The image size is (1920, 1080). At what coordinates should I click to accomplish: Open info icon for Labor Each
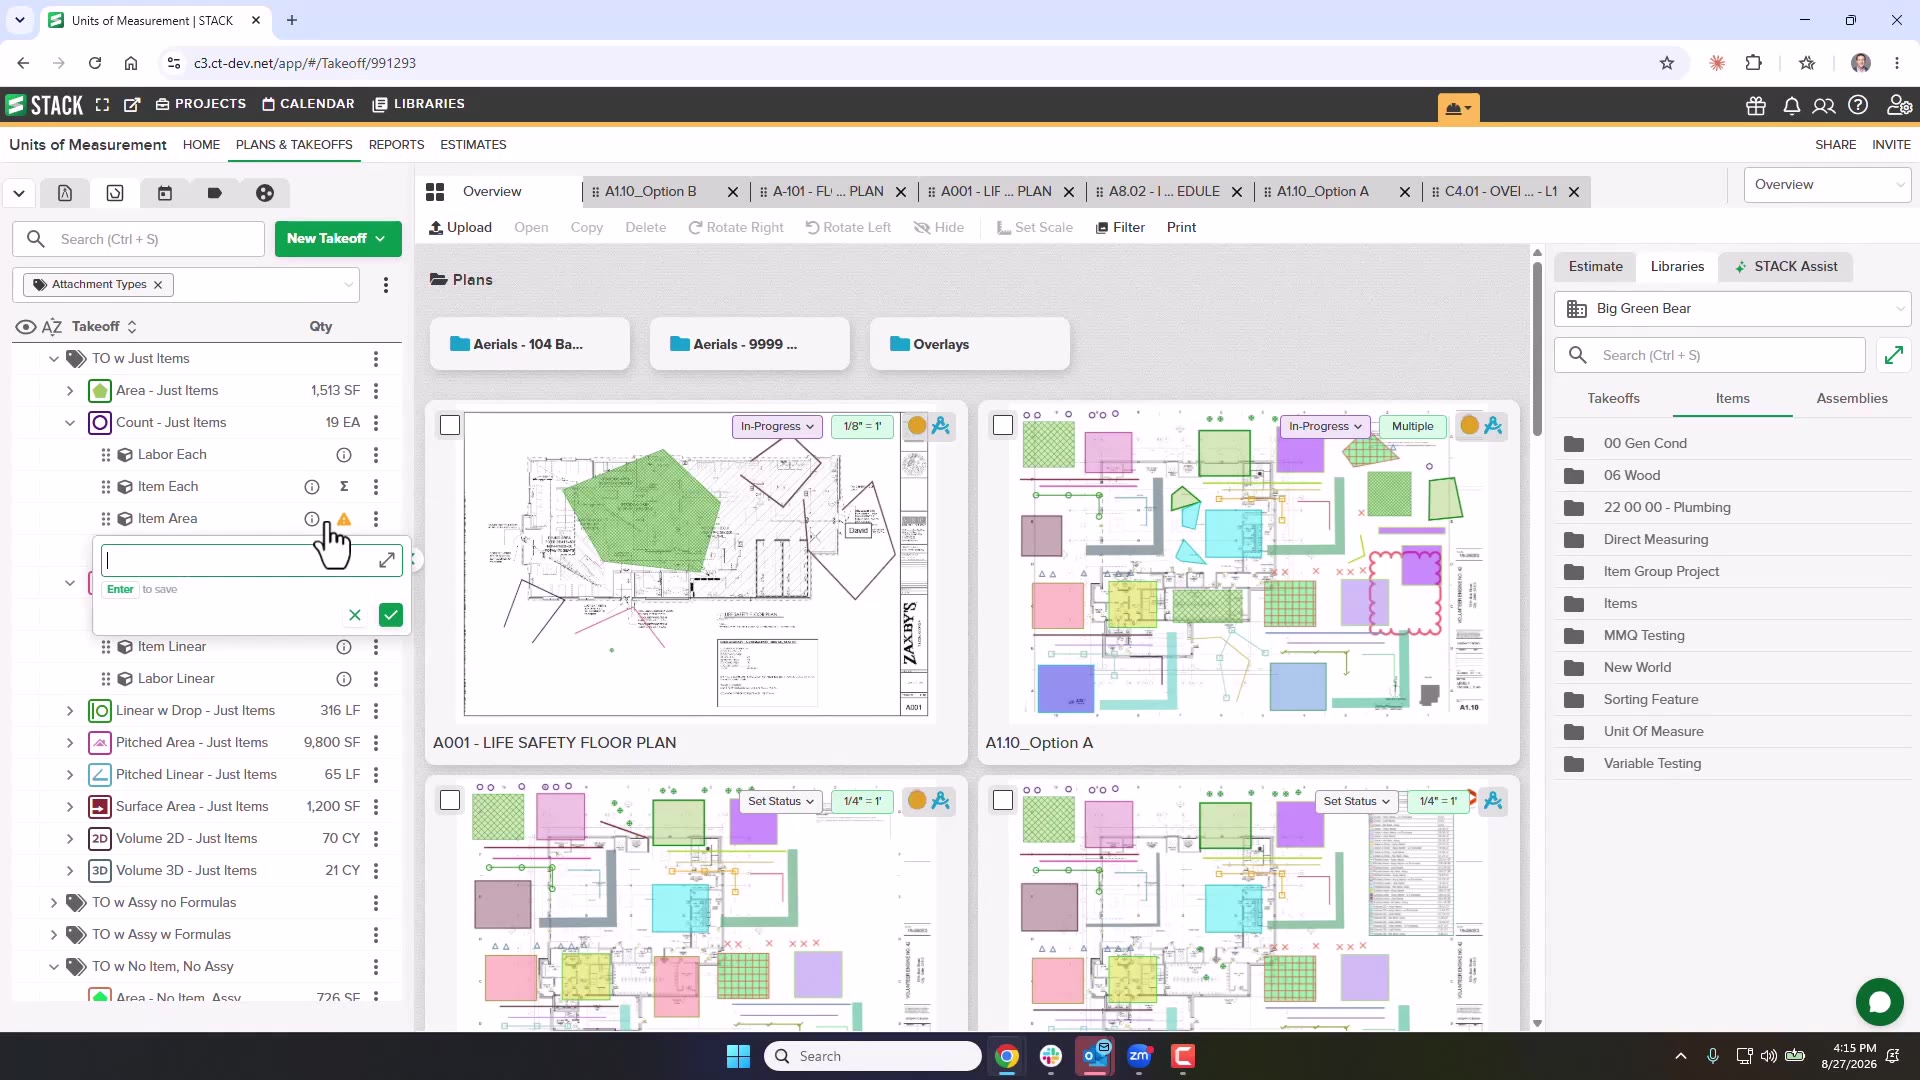344,455
